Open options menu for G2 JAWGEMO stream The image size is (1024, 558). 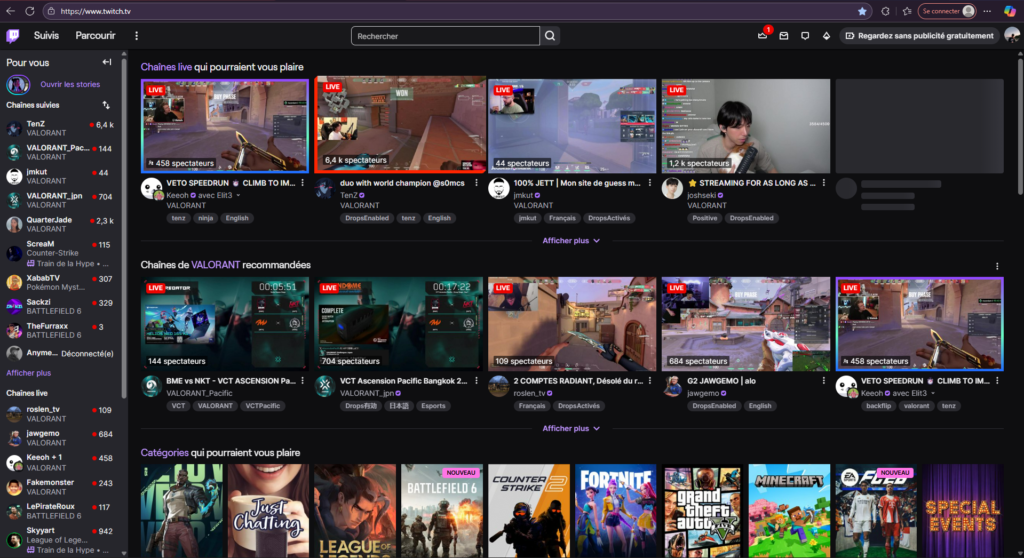(x=824, y=381)
